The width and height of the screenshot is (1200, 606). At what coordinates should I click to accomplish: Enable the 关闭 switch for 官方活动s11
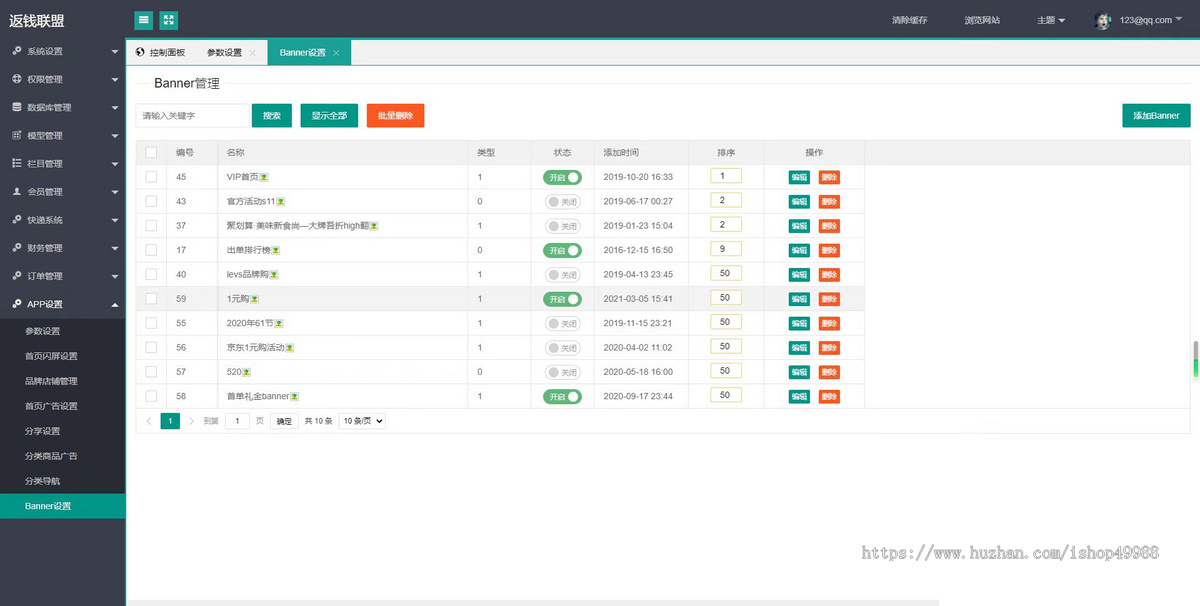(562, 201)
